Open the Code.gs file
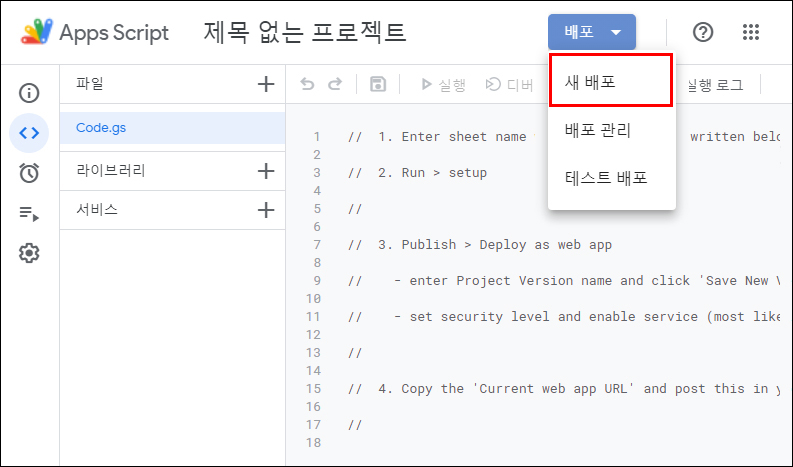Viewport: 793px width, 467px height. pos(101,128)
